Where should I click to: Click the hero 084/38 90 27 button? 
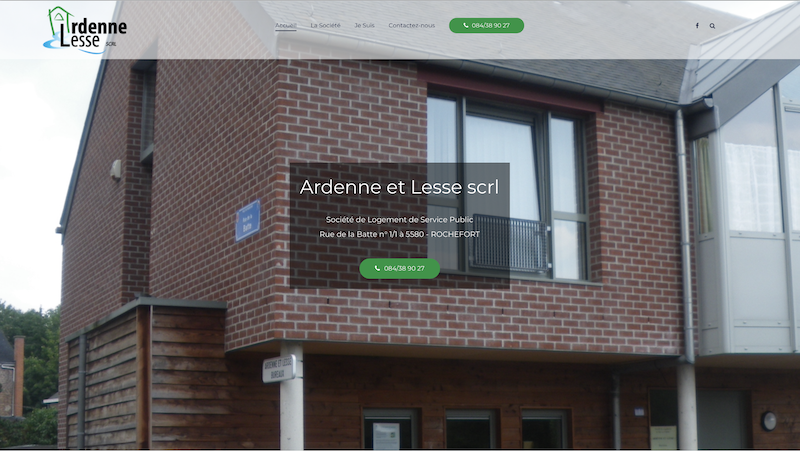coord(399,268)
